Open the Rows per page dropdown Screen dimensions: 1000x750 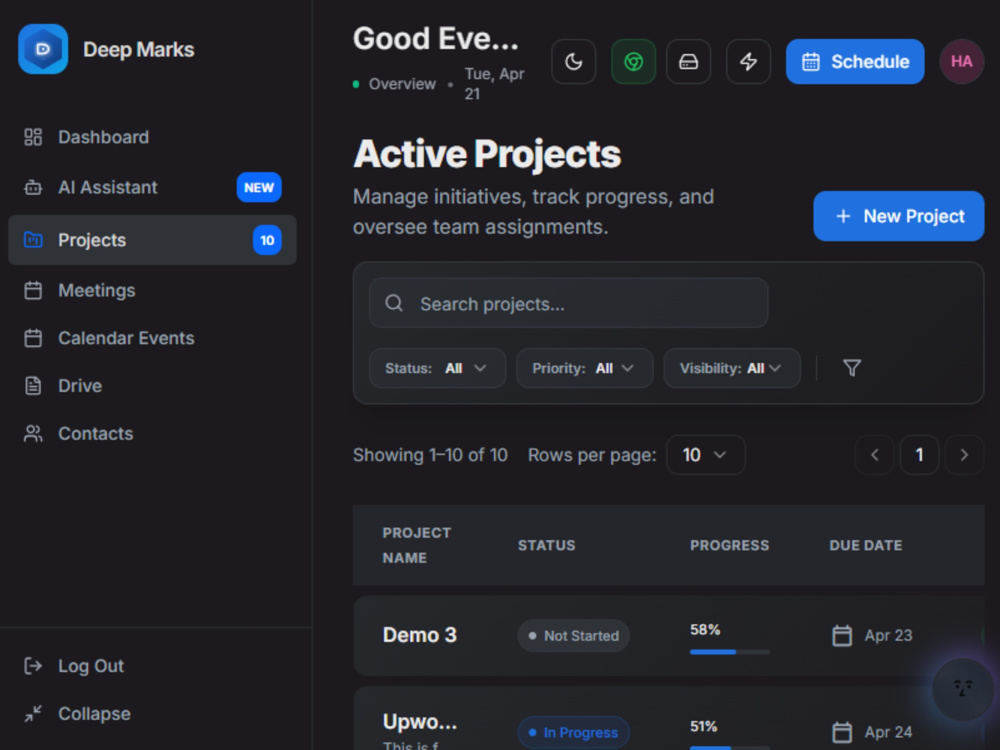705,455
